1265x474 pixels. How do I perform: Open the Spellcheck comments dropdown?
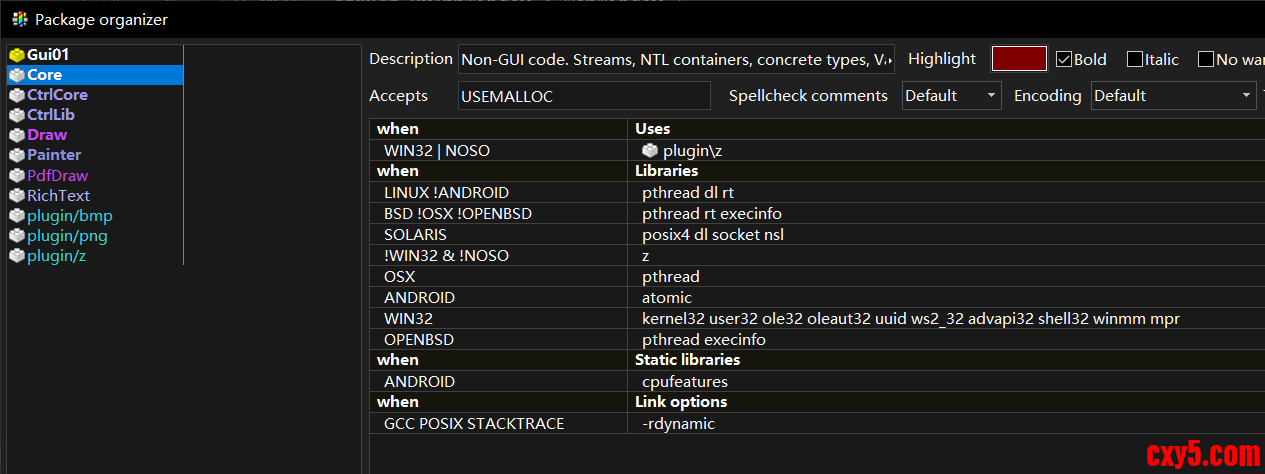pos(951,96)
